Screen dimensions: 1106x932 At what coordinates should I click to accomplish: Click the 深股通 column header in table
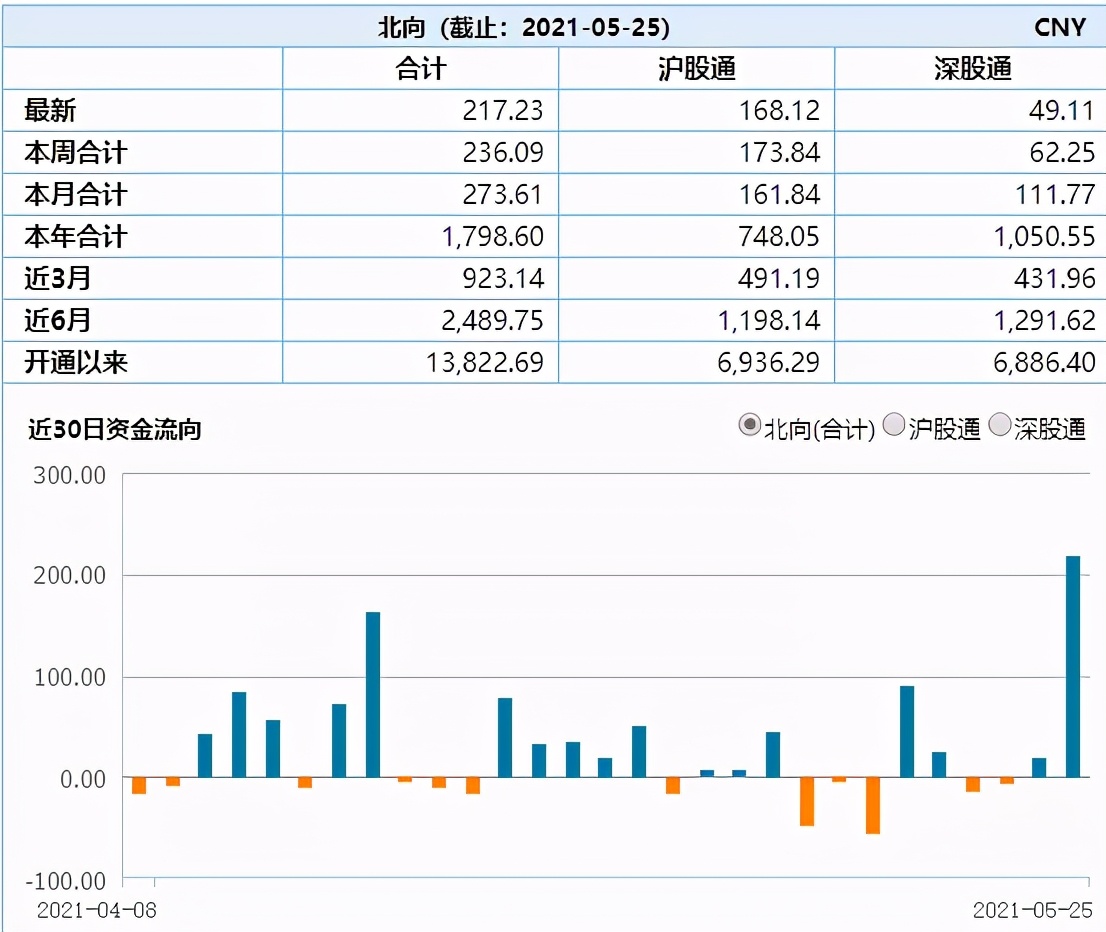[971, 68]
